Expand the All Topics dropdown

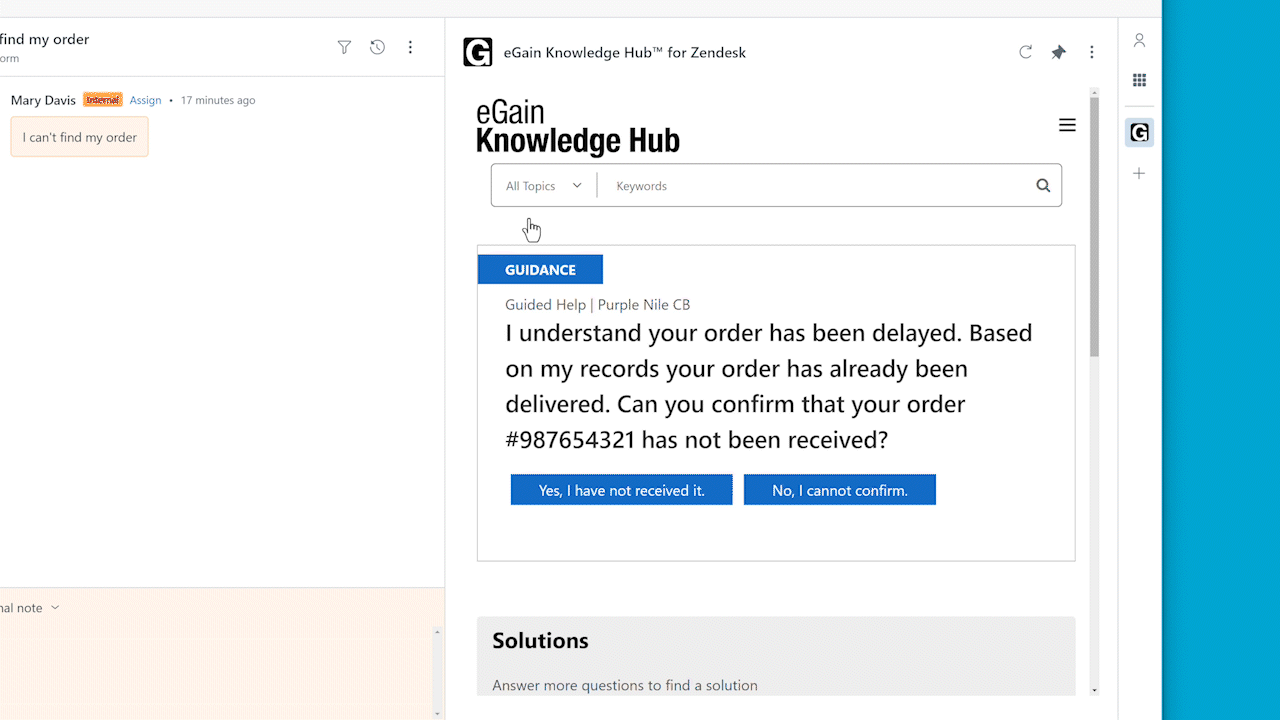[x=543, y=186]
